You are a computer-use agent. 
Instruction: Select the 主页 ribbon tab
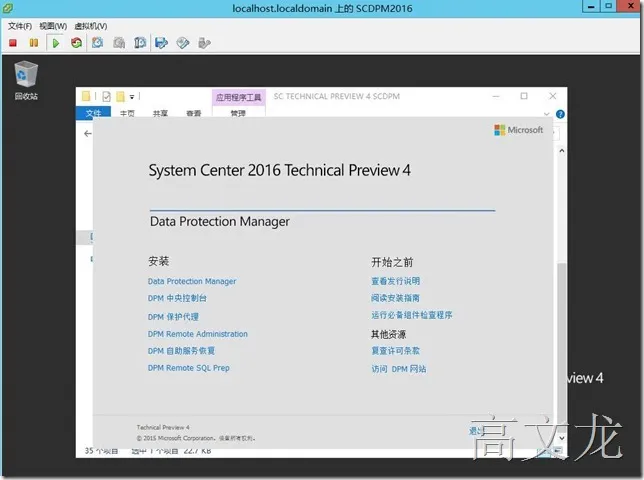coord(127,113)
